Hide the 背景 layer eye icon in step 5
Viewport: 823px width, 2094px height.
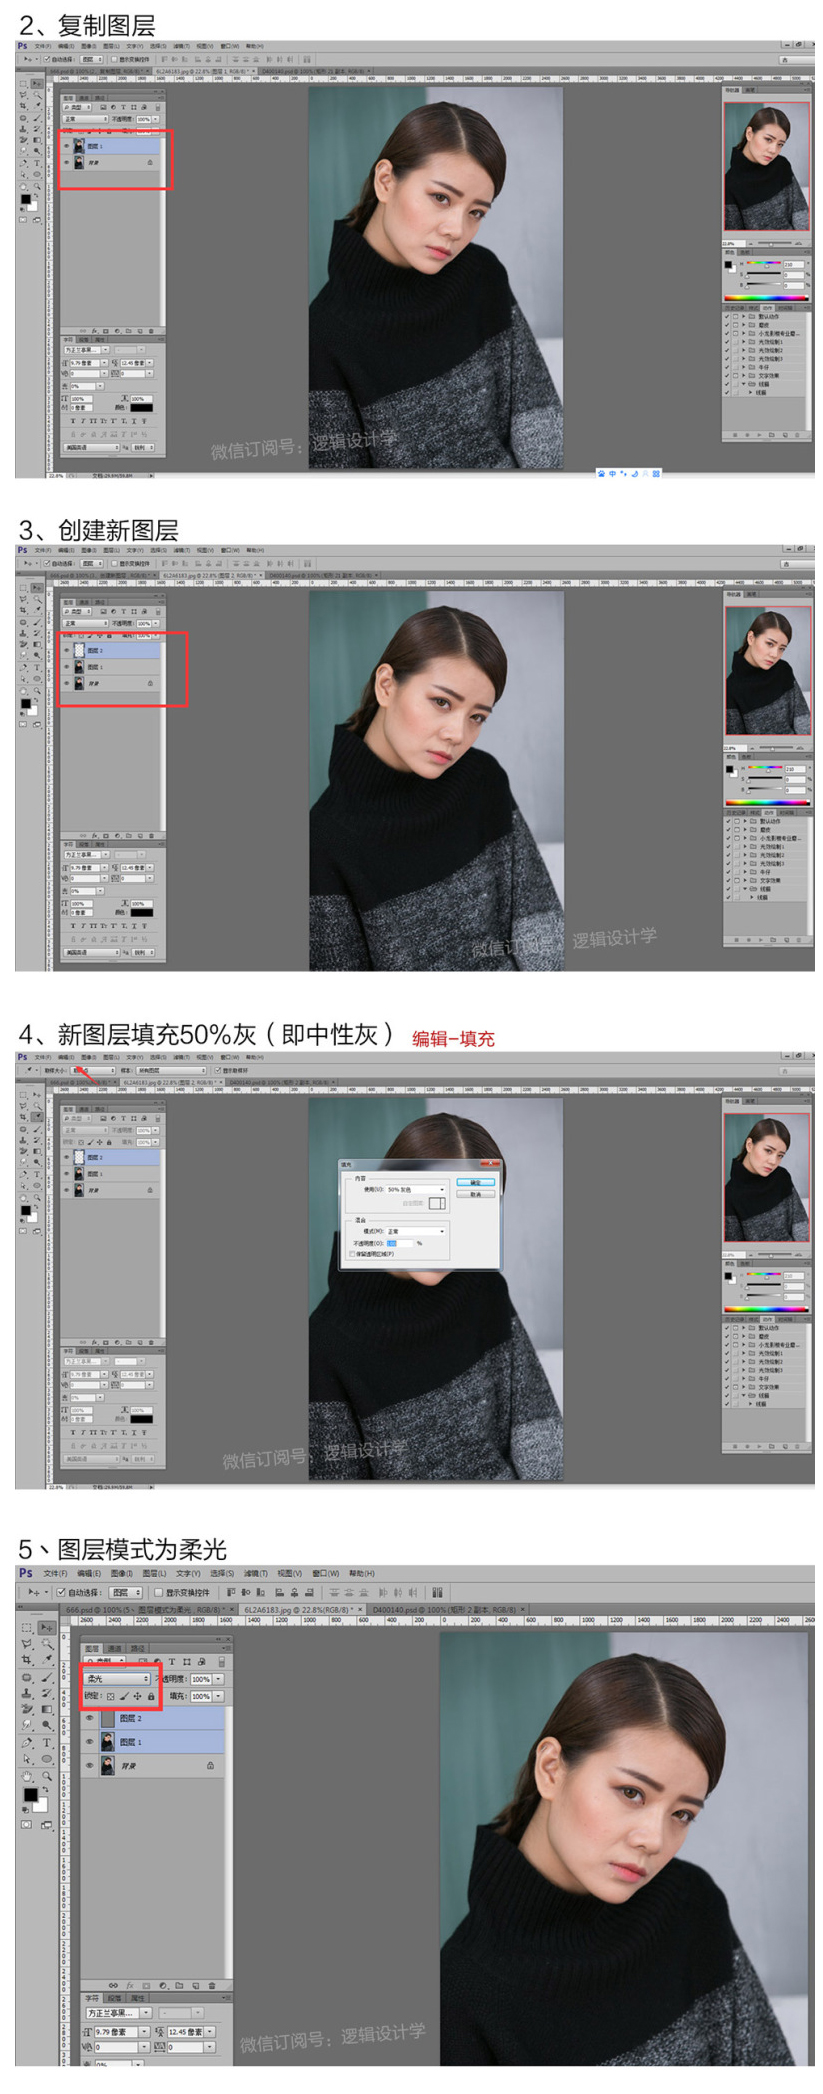tap(89, 1765)
